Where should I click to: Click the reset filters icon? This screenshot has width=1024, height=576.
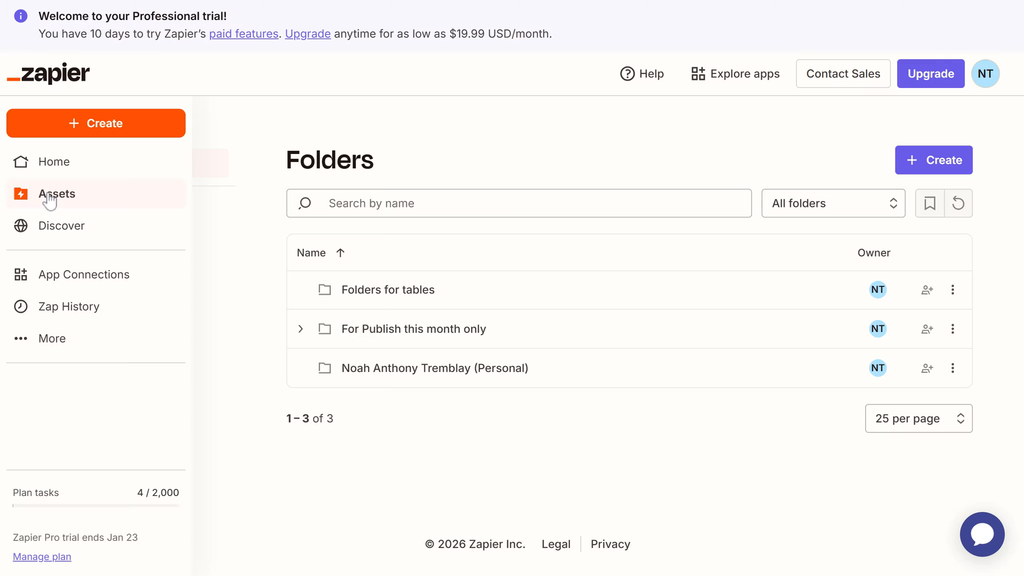(958, 203)
